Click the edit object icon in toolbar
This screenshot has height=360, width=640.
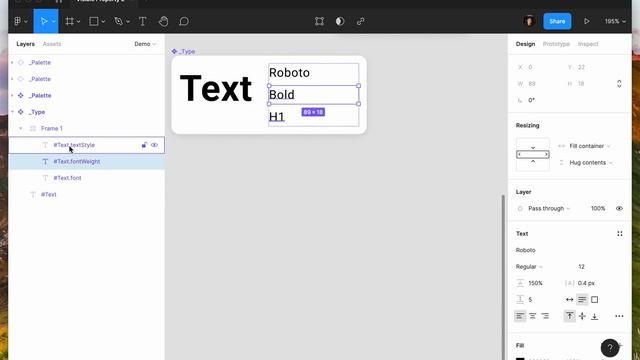coord(320,21)
